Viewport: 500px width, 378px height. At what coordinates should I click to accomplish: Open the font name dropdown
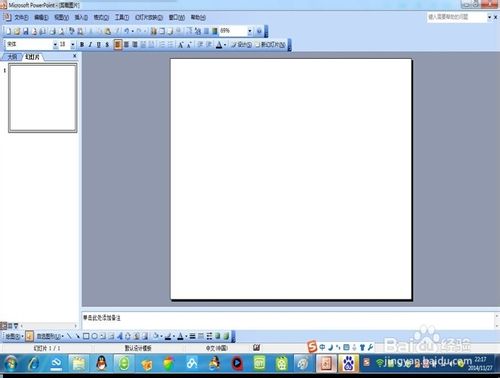point(55,45)
